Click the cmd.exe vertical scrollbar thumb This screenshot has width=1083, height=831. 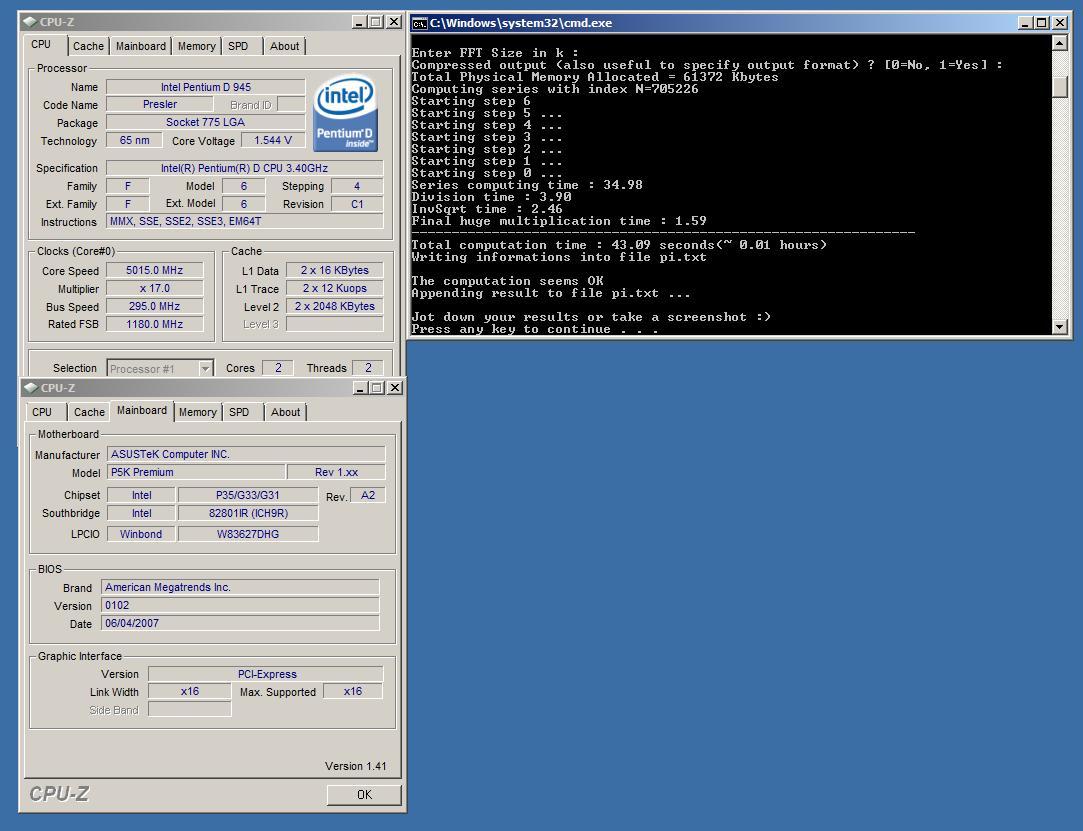[x=1060, y=86]
